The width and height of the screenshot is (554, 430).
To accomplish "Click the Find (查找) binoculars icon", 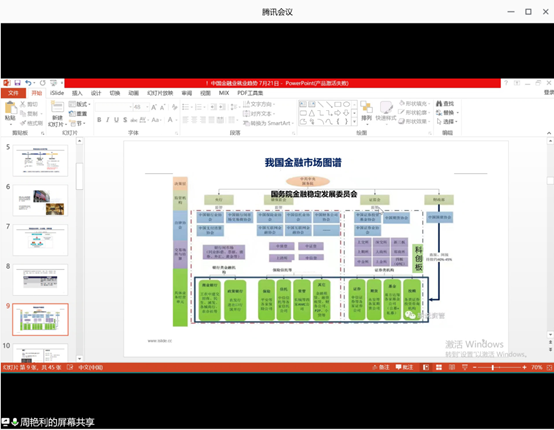I will 439,104.
